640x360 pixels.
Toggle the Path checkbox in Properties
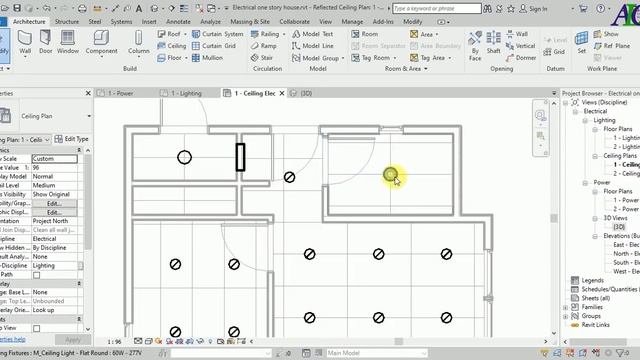pyautogui.click(x=37, y=275)
